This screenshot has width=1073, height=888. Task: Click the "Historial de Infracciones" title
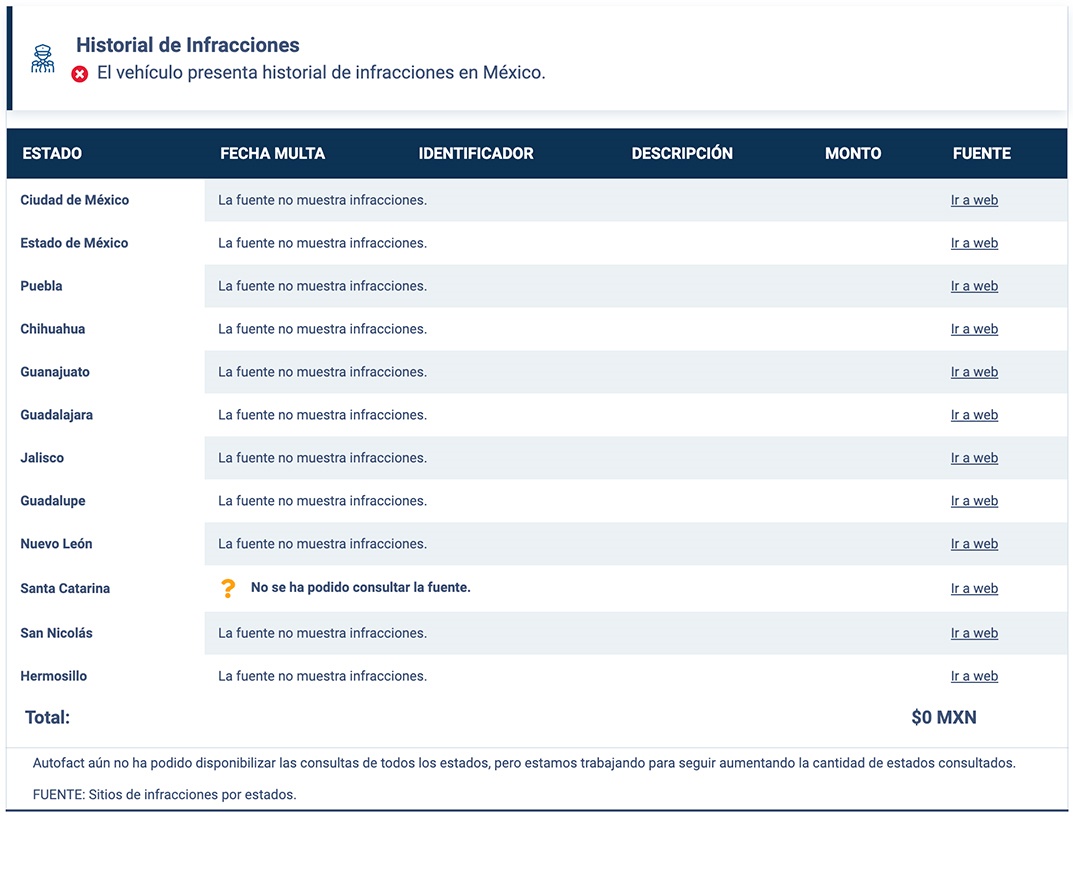187,44
